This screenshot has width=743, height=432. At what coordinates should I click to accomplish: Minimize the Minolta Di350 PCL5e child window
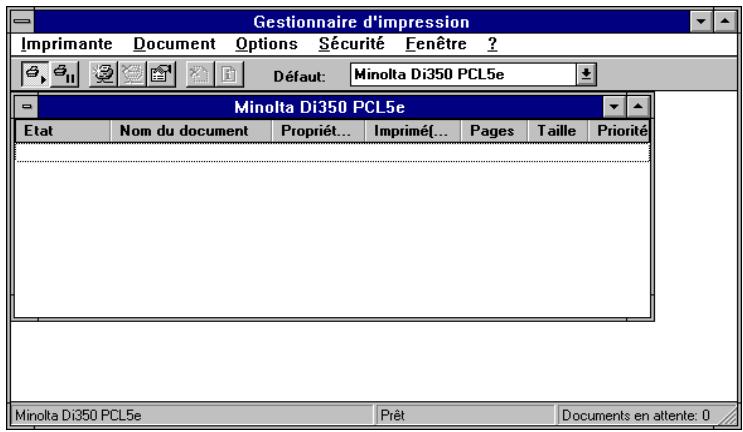tap(614, 107)
